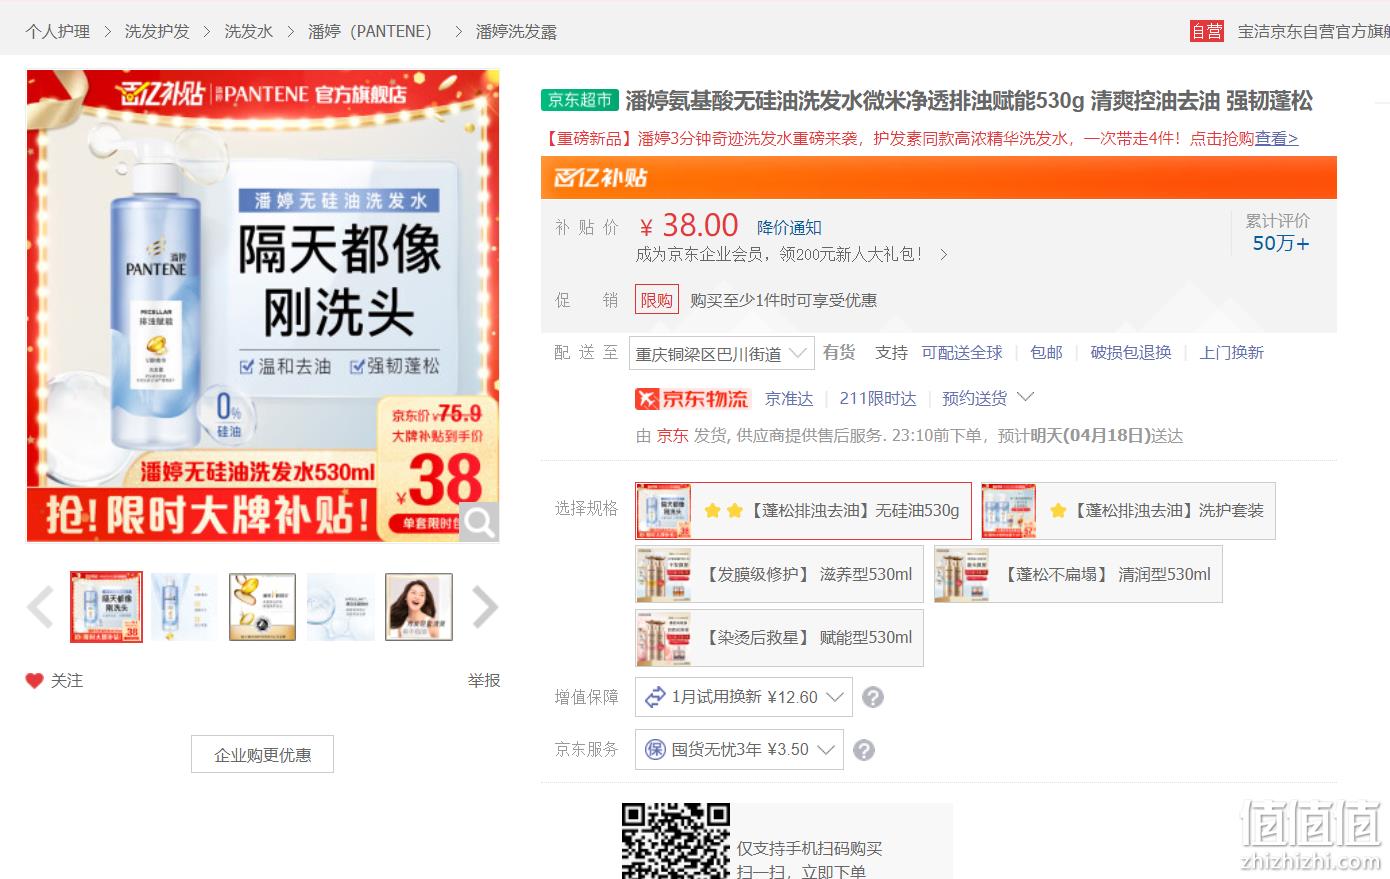Open 宝洁京东自营官方旗舰 store link
The image size is (1390, 879).
click(1313, 31)
